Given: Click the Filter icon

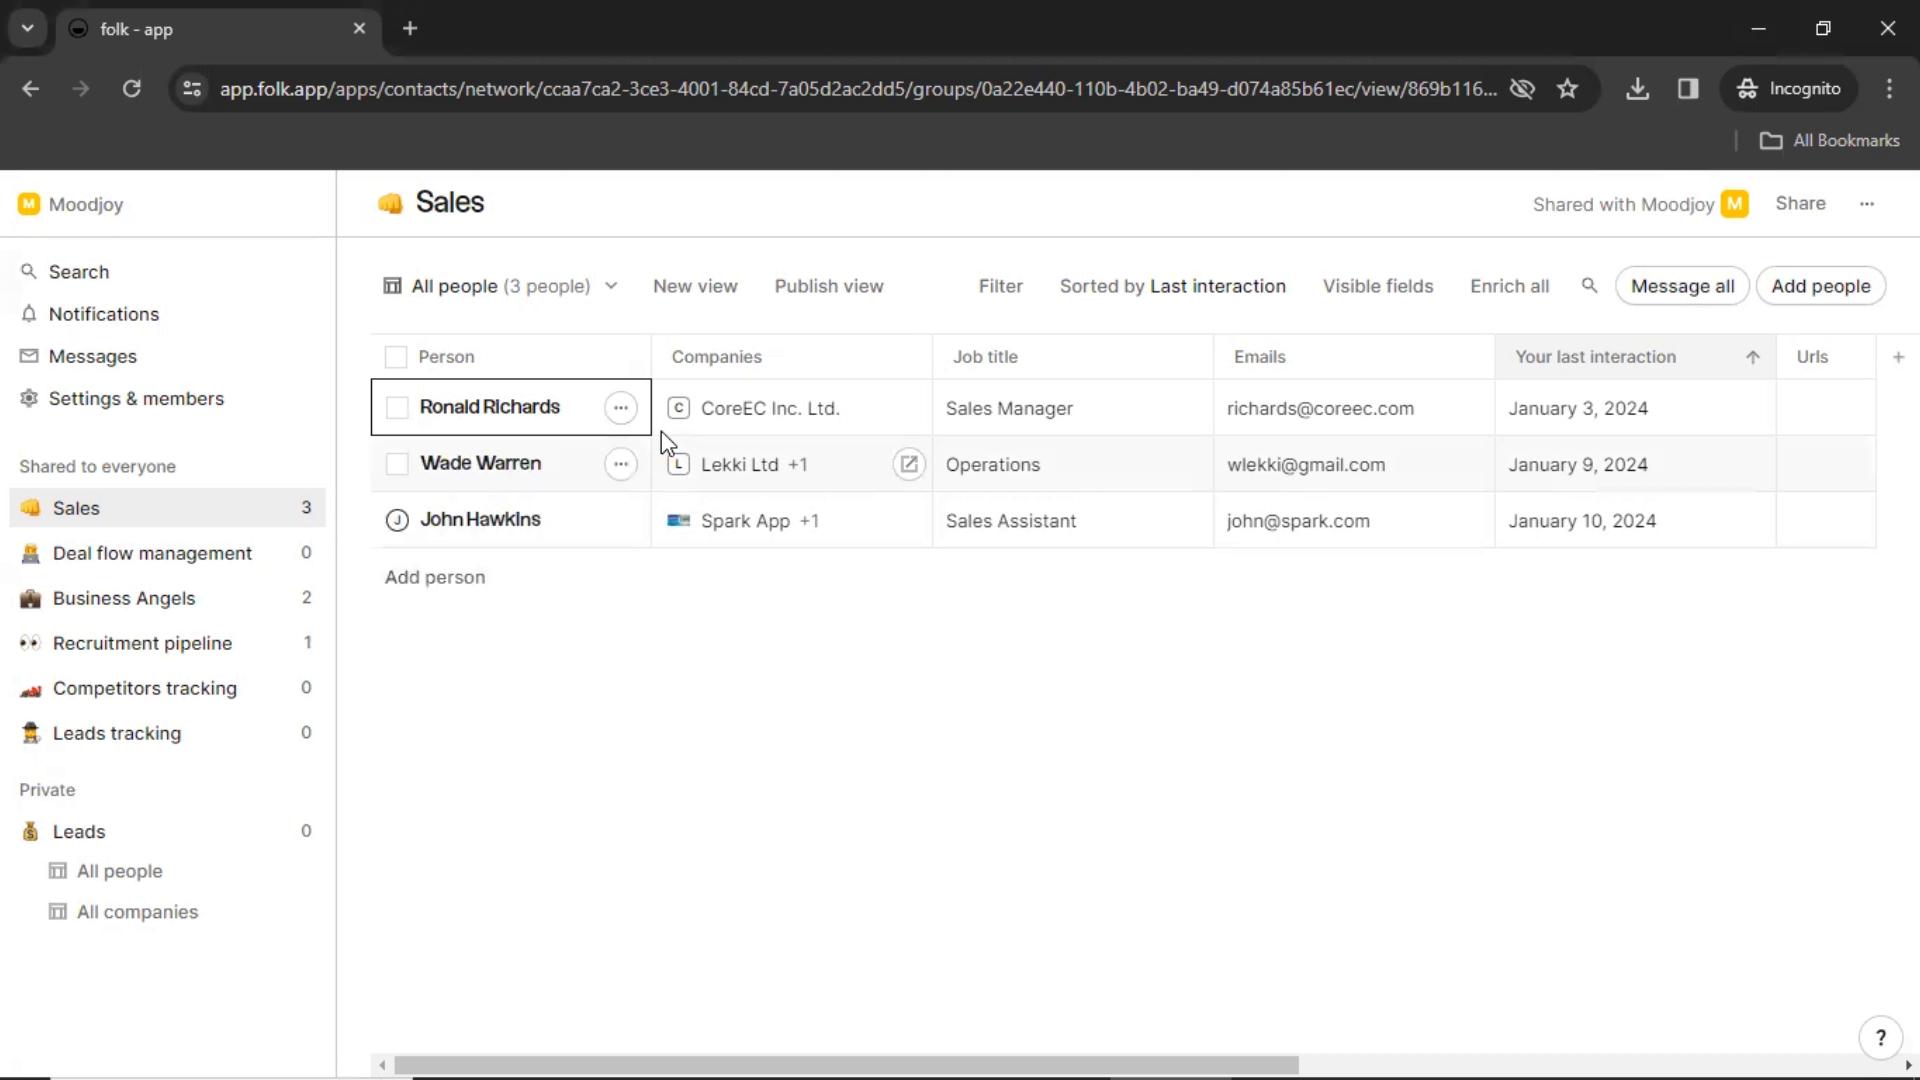Looking at the screenshot, I should [1001, 286].
